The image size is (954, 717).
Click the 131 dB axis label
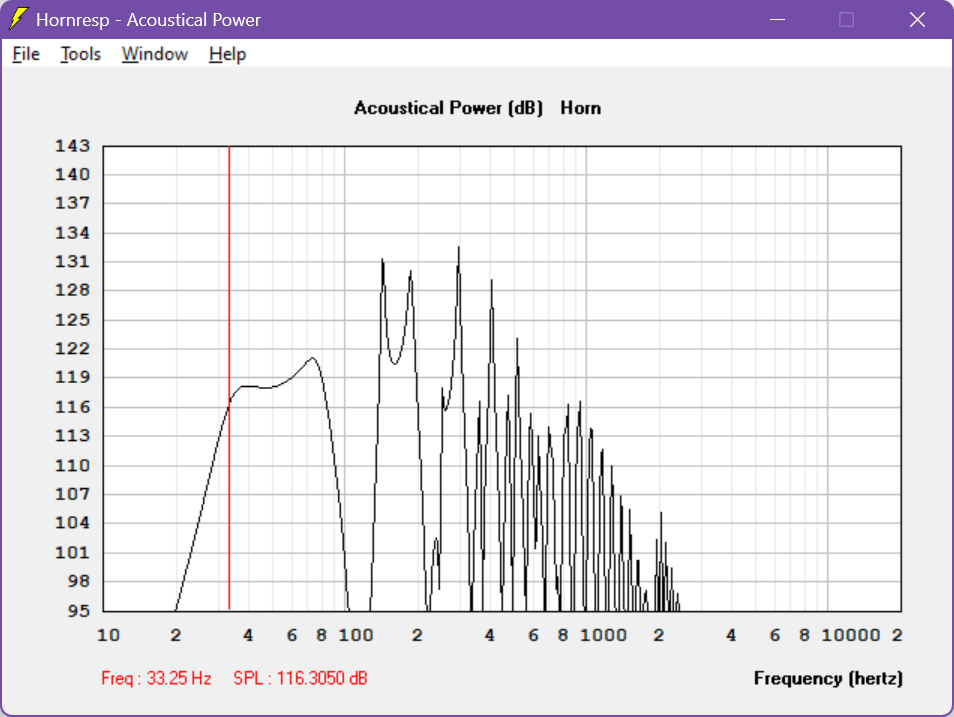(x=72, y=262)
